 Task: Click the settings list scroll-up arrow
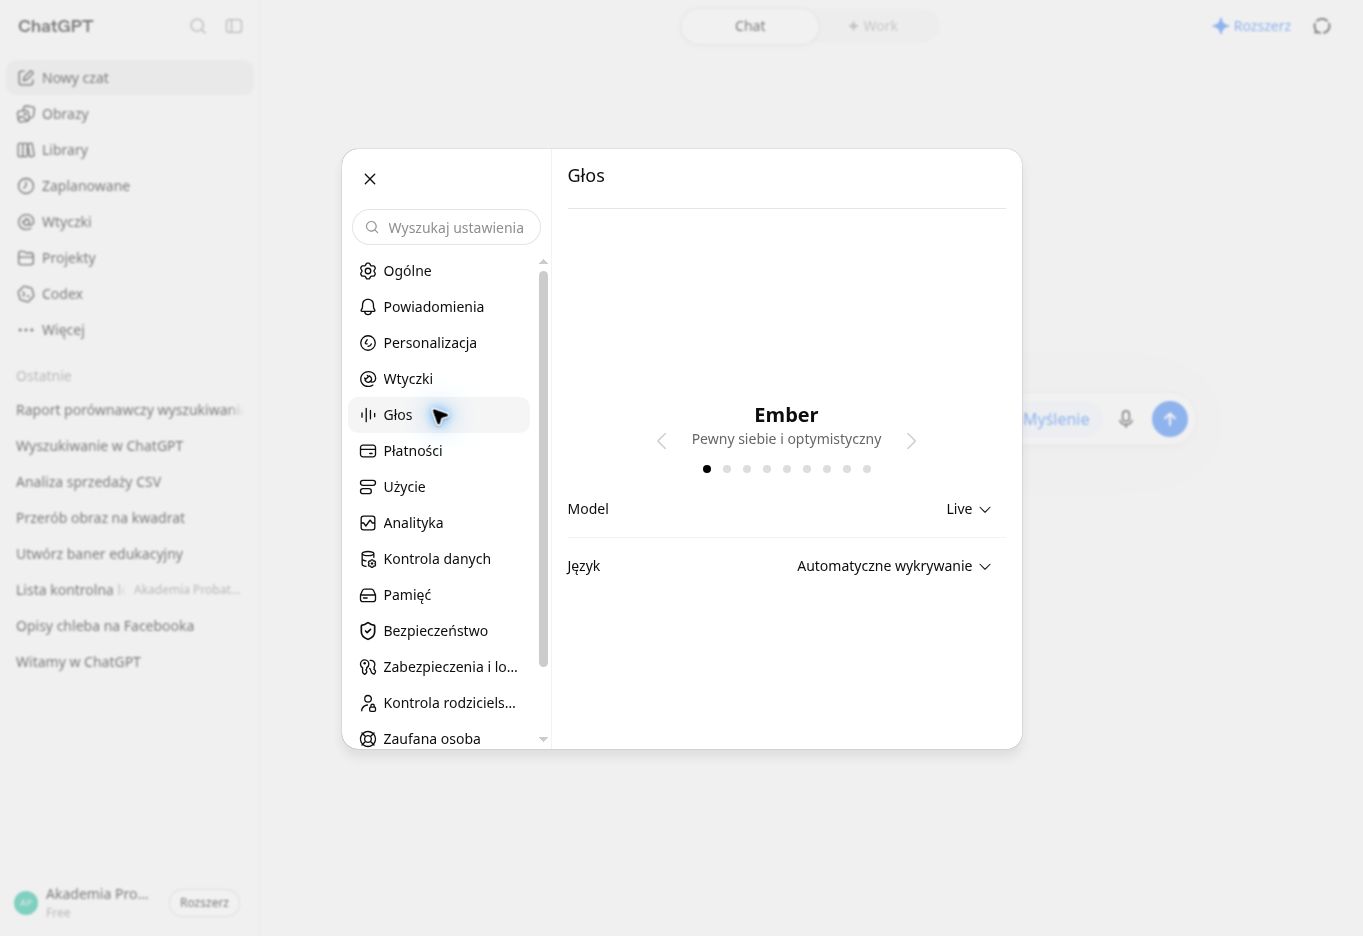(x=543, y=262)
